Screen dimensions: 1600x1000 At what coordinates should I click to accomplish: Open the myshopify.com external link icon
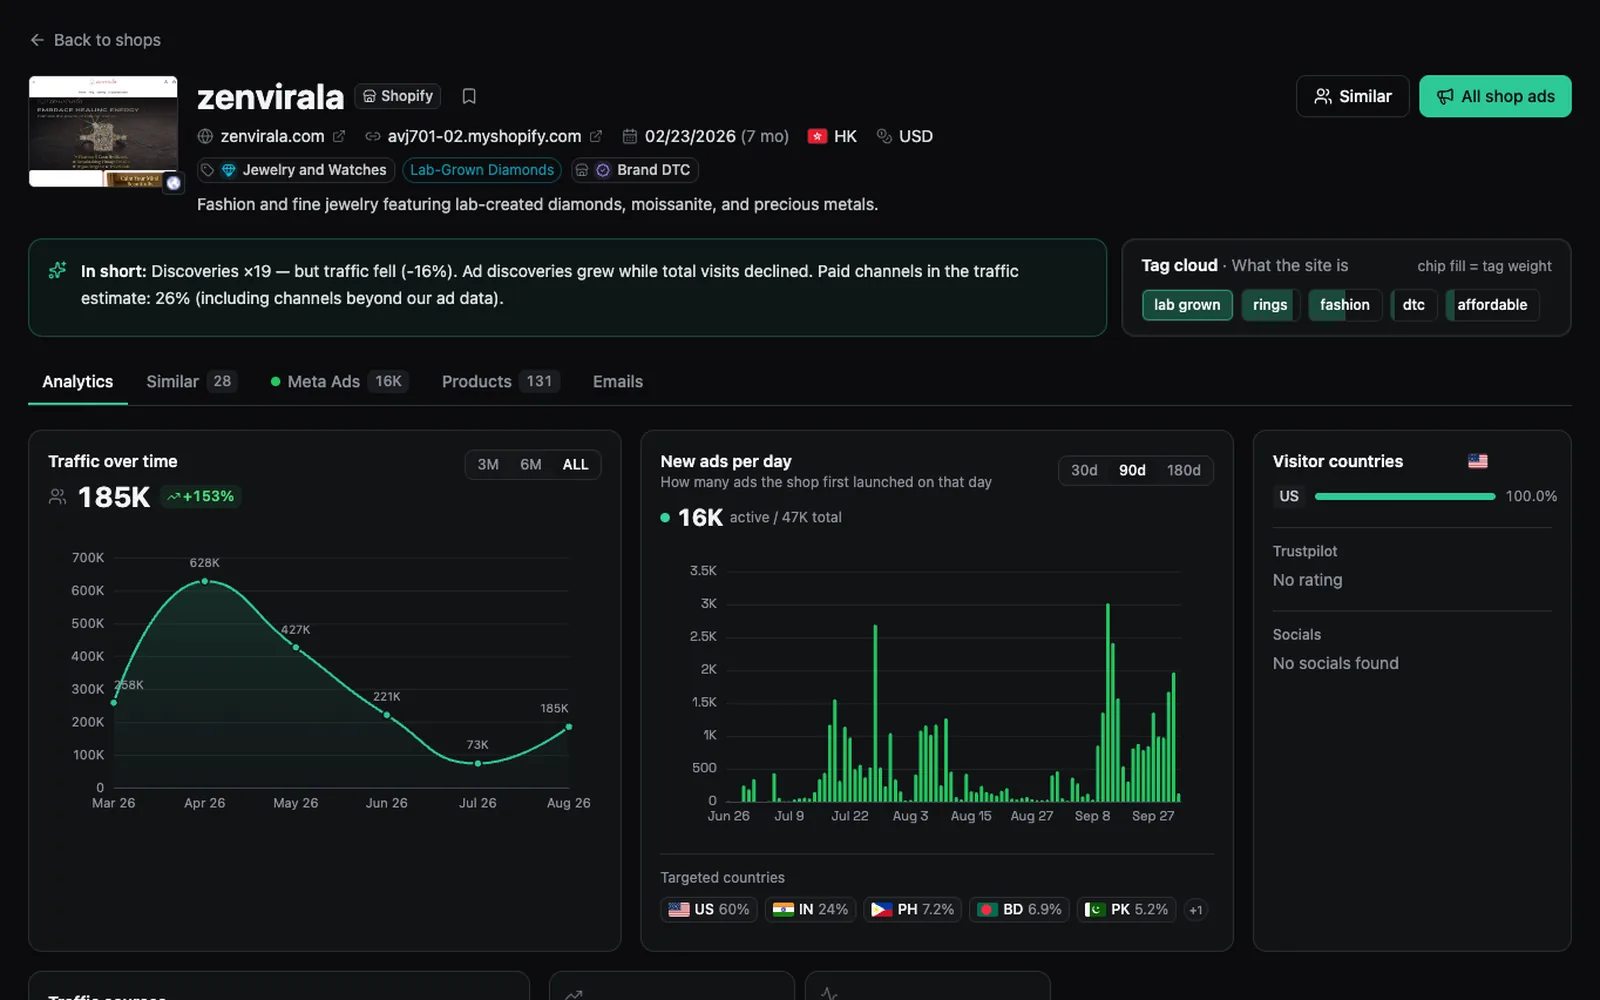(x=596, y=136)
